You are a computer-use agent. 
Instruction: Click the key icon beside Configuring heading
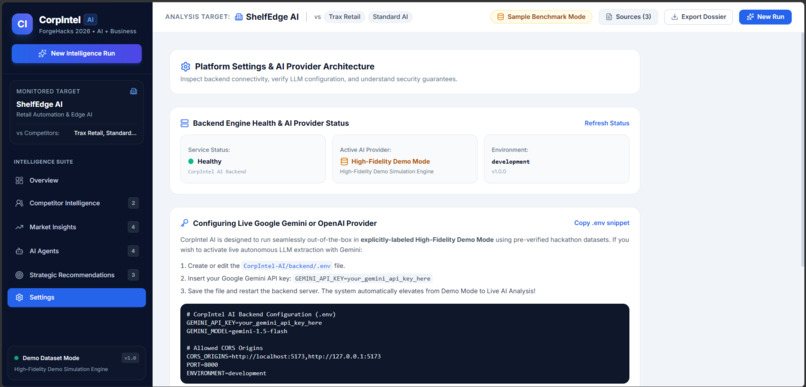coord(185,223)
